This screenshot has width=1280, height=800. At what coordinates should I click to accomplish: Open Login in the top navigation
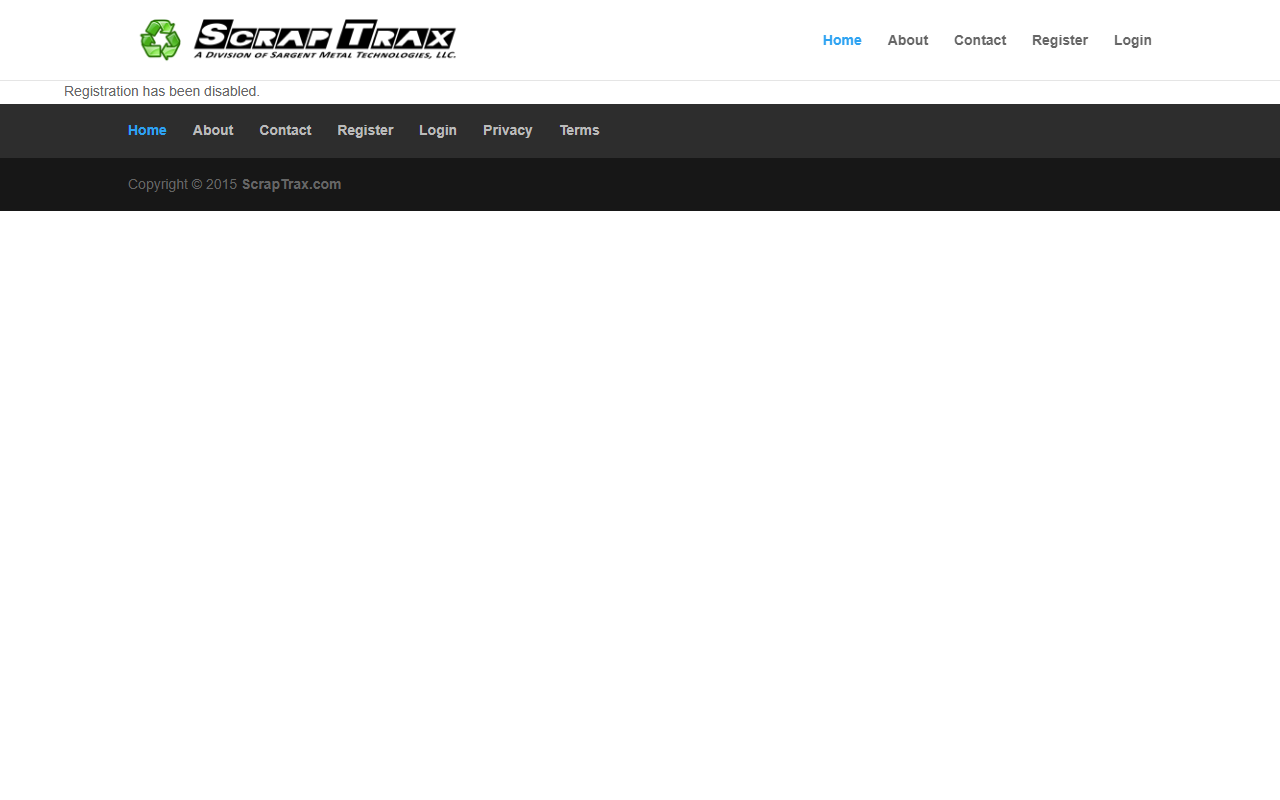coord(1133,40)
